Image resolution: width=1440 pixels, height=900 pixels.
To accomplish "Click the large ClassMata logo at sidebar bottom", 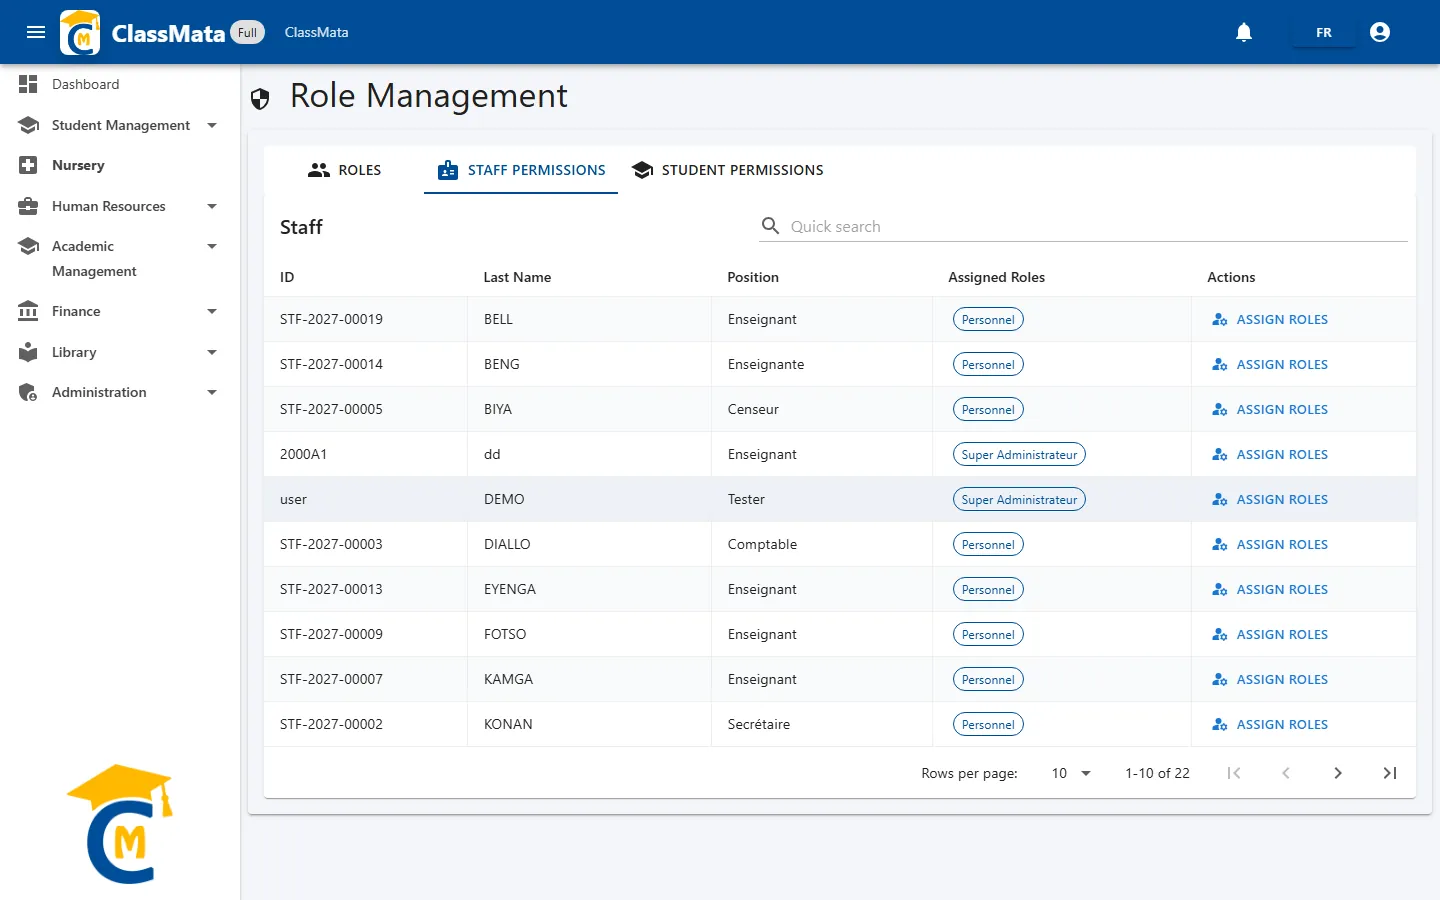I will (120, 824).
